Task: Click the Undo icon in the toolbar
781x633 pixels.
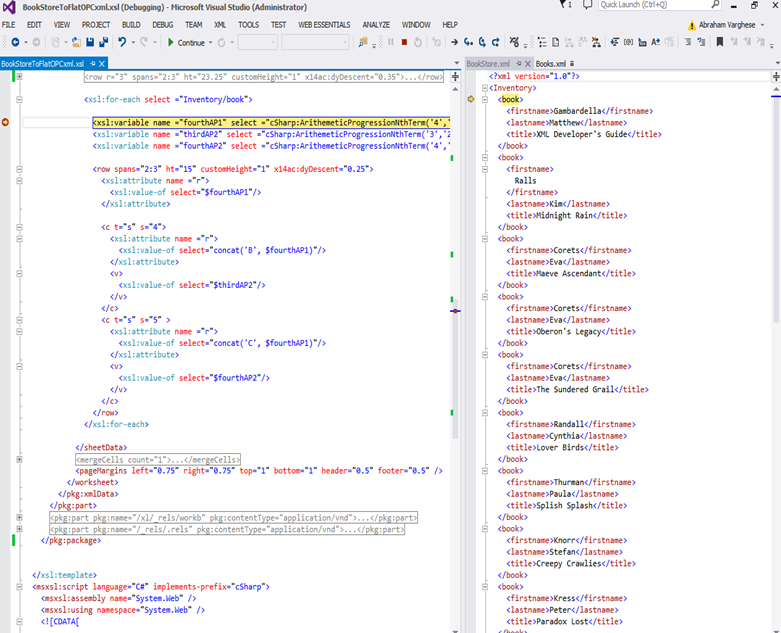Action: coord(122,42)
